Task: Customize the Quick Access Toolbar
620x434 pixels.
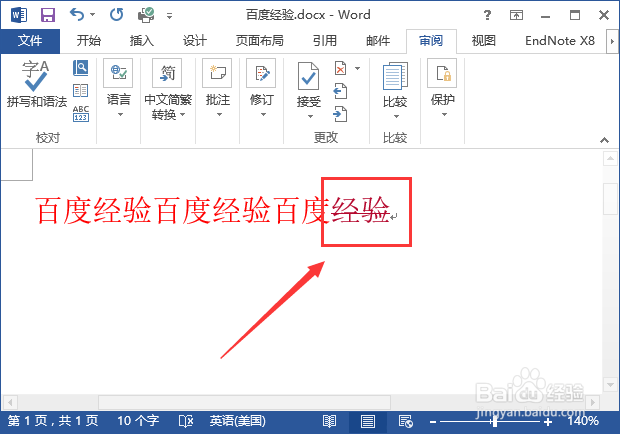Action: pyautogui.click(x=169, y=16)
